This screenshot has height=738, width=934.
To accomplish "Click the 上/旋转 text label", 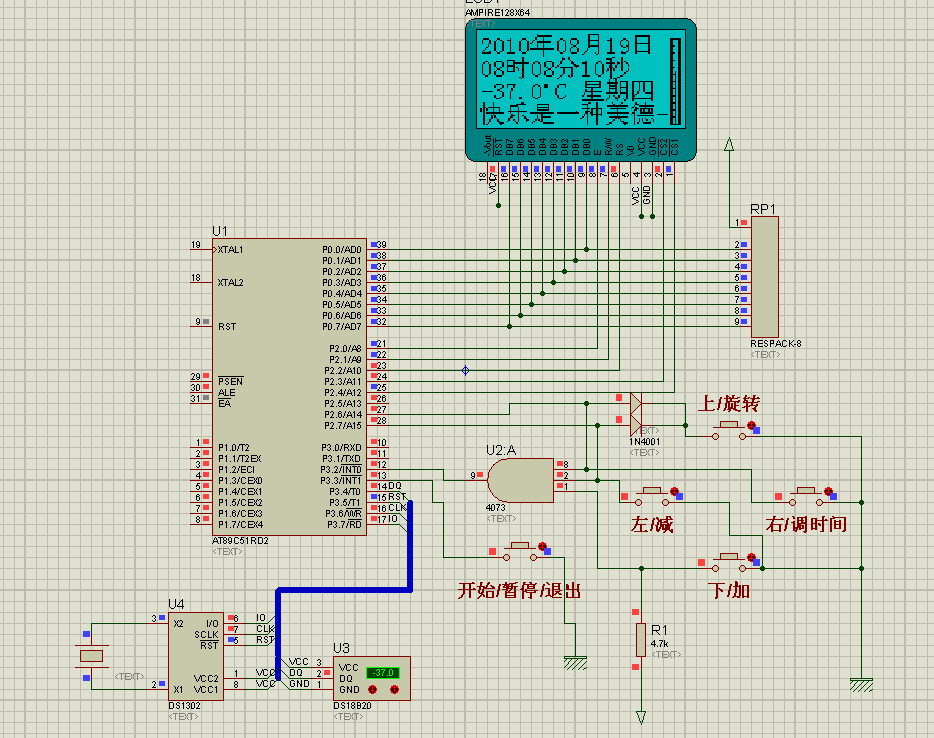I will click(729, 404).
